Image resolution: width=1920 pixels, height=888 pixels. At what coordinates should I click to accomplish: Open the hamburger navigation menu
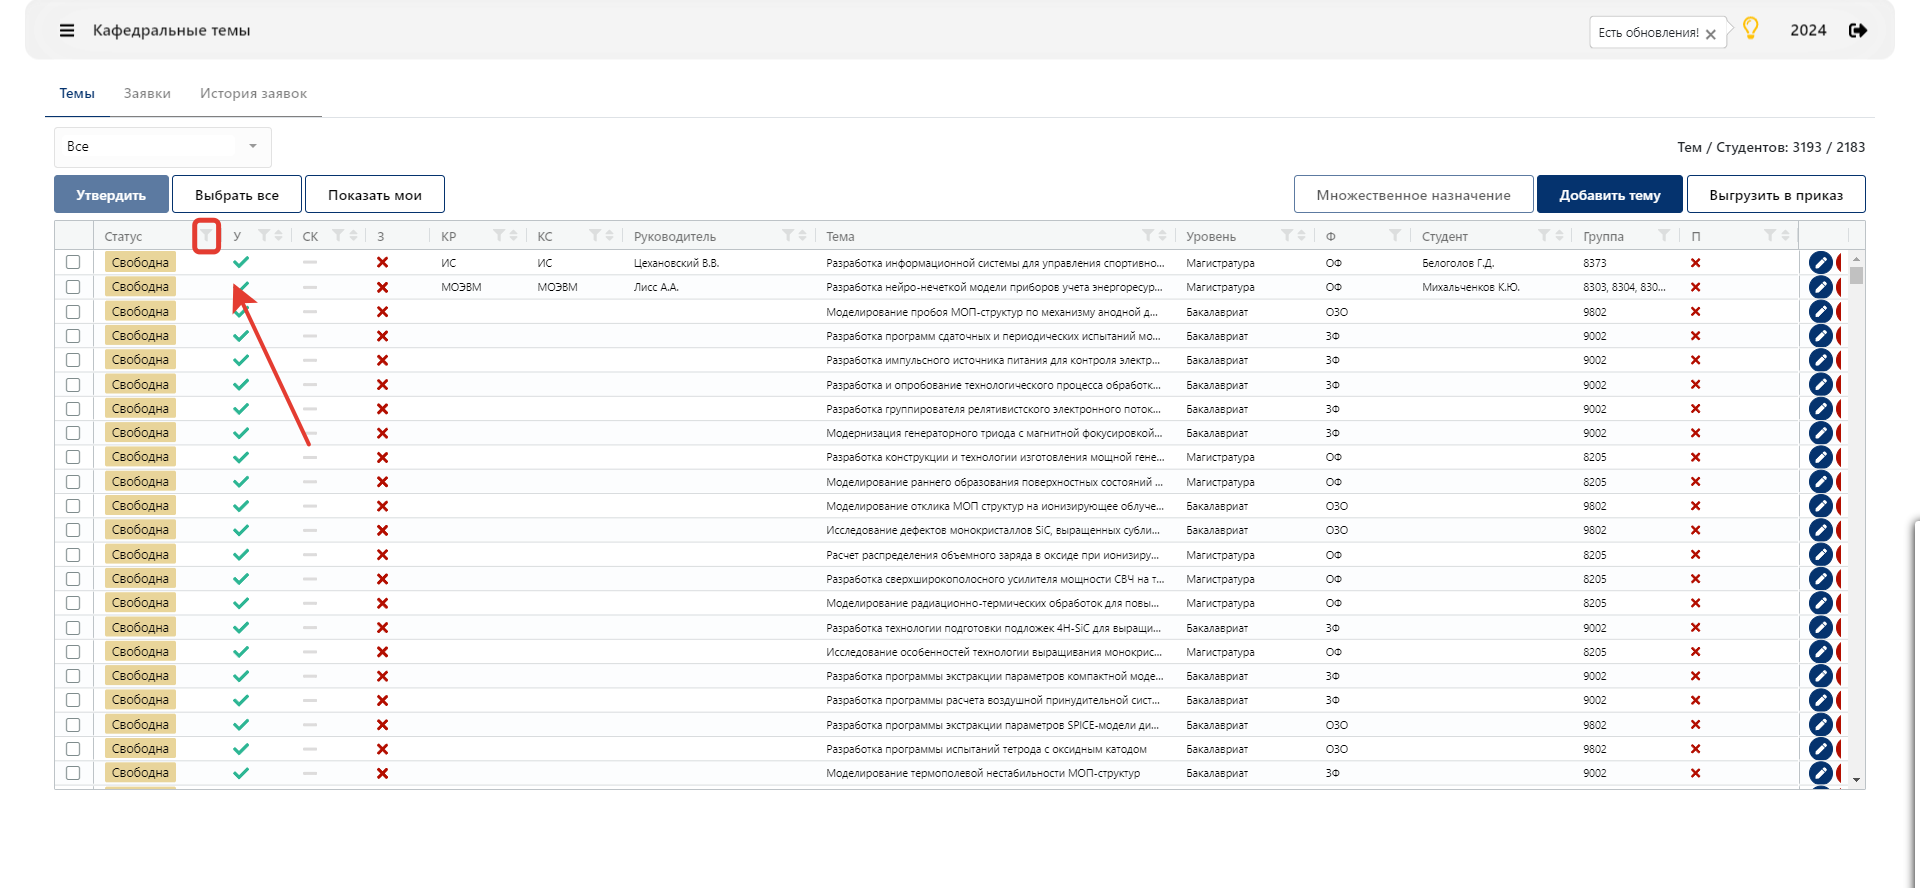(67, 31)
